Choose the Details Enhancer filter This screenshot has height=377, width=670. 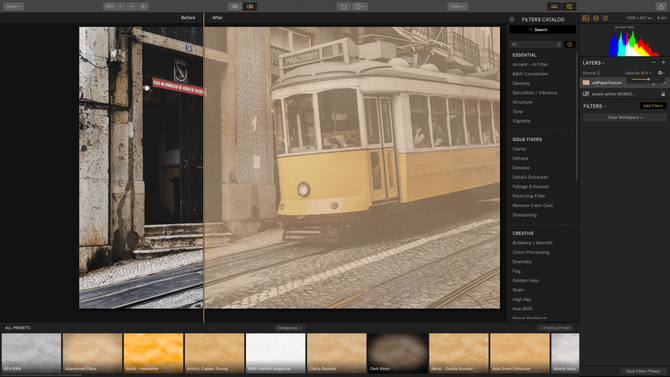[530, 177]
